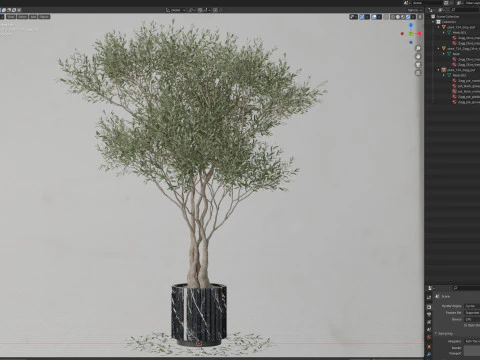Click the outliner search field
Image resolution: width=480 pixels, height=360 pixels.
coord(465,10)
